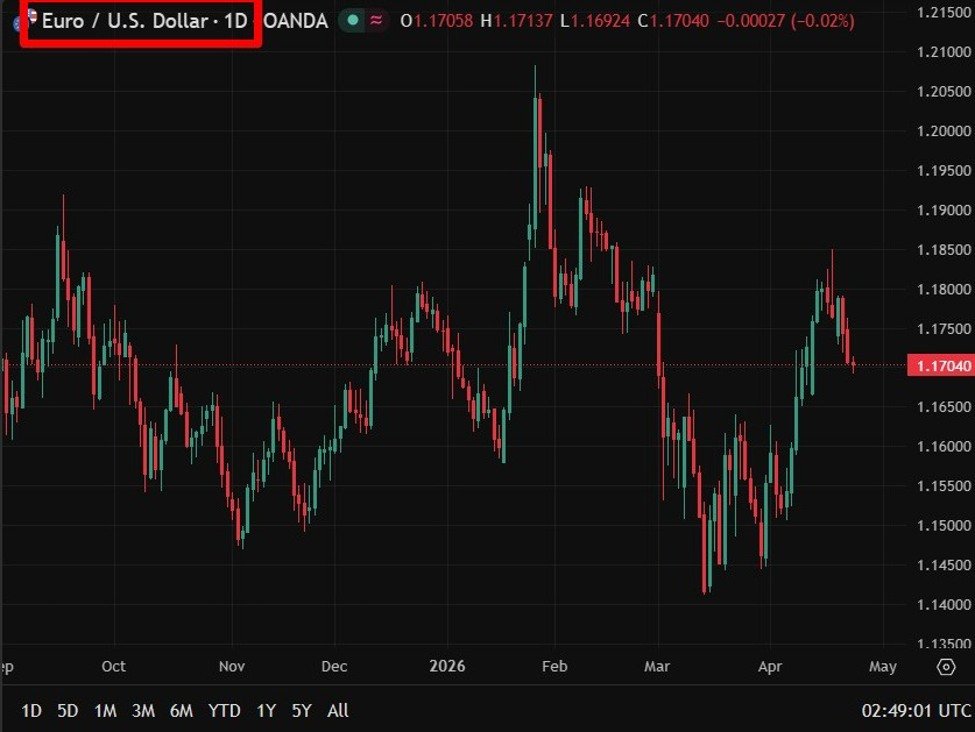Toggle the market status indicator pill
This screenshot has width=975, height=732.
coord(364,20)
